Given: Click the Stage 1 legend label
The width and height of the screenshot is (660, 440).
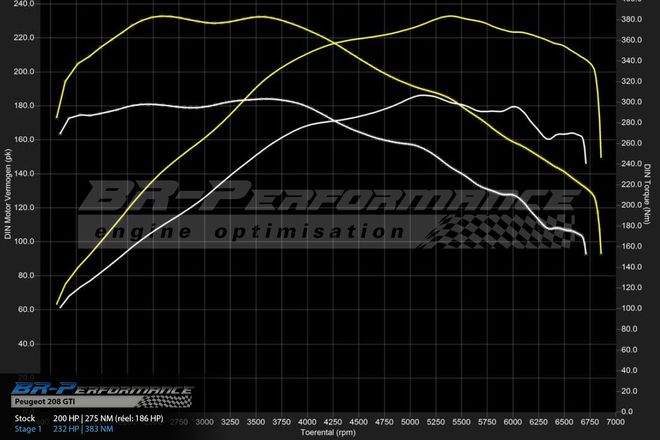Looking at the screenshot, I should [29, 427].
